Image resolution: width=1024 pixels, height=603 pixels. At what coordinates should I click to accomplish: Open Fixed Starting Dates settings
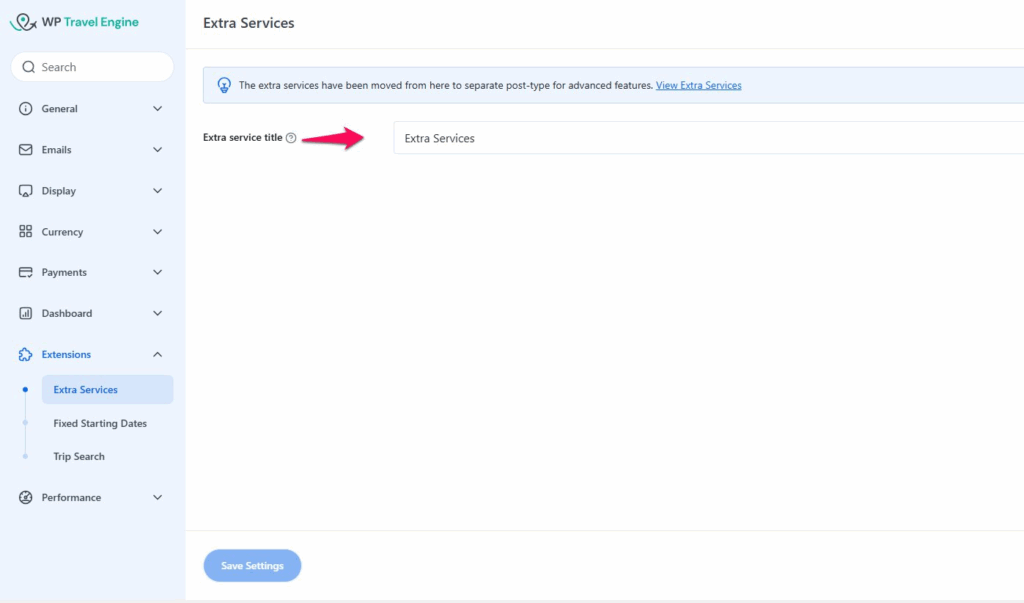[100, 423]
